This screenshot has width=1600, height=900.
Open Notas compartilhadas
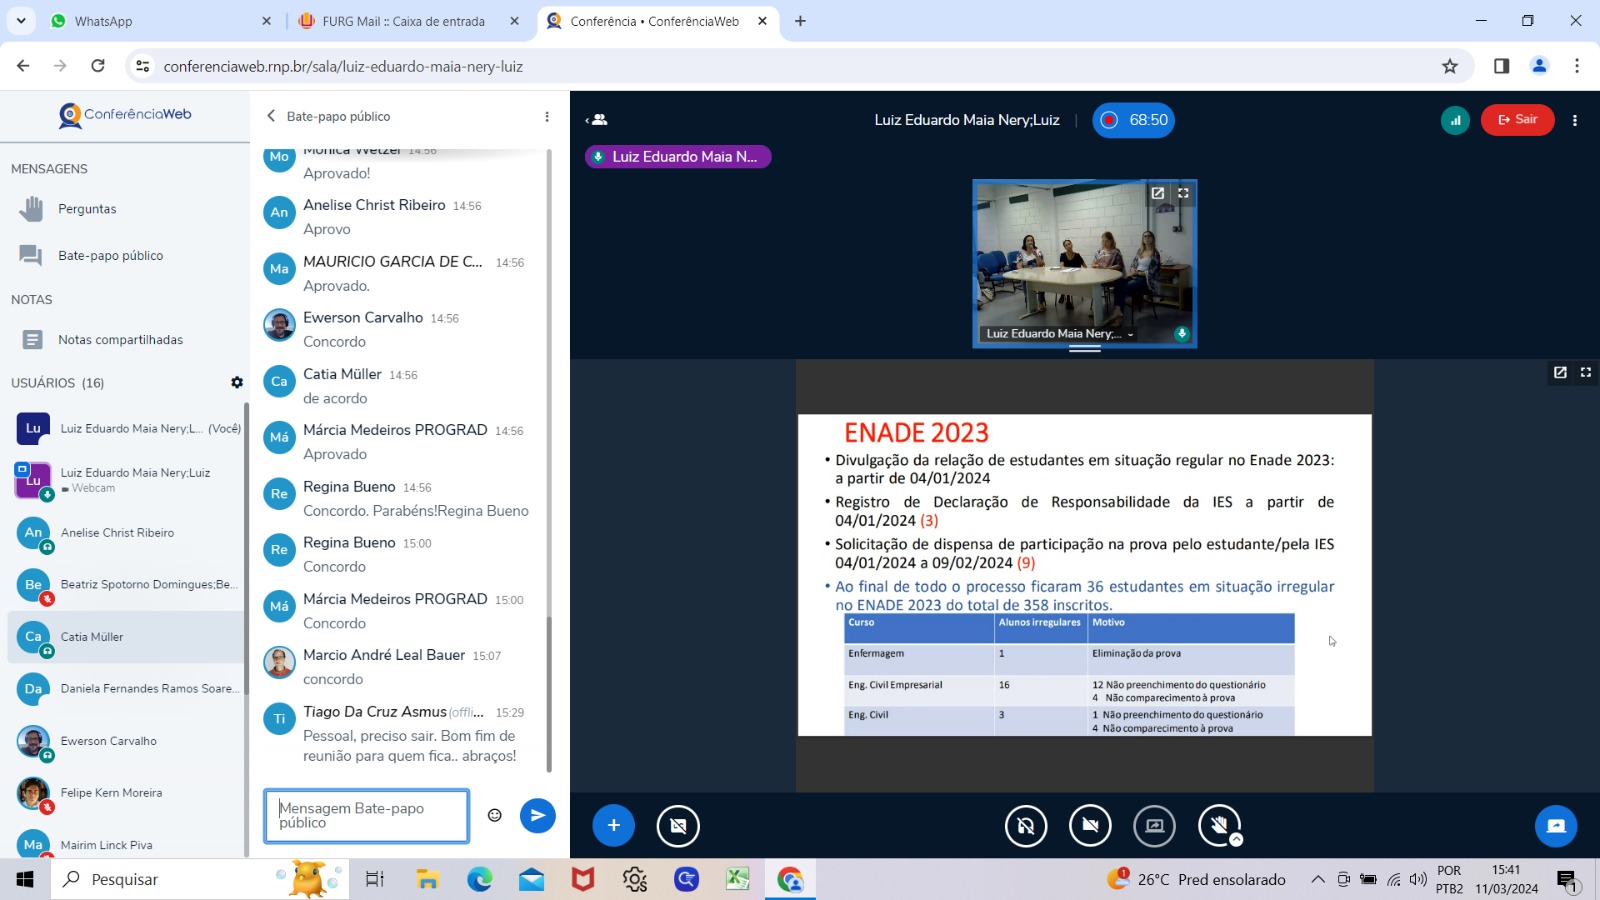point(120,340)
